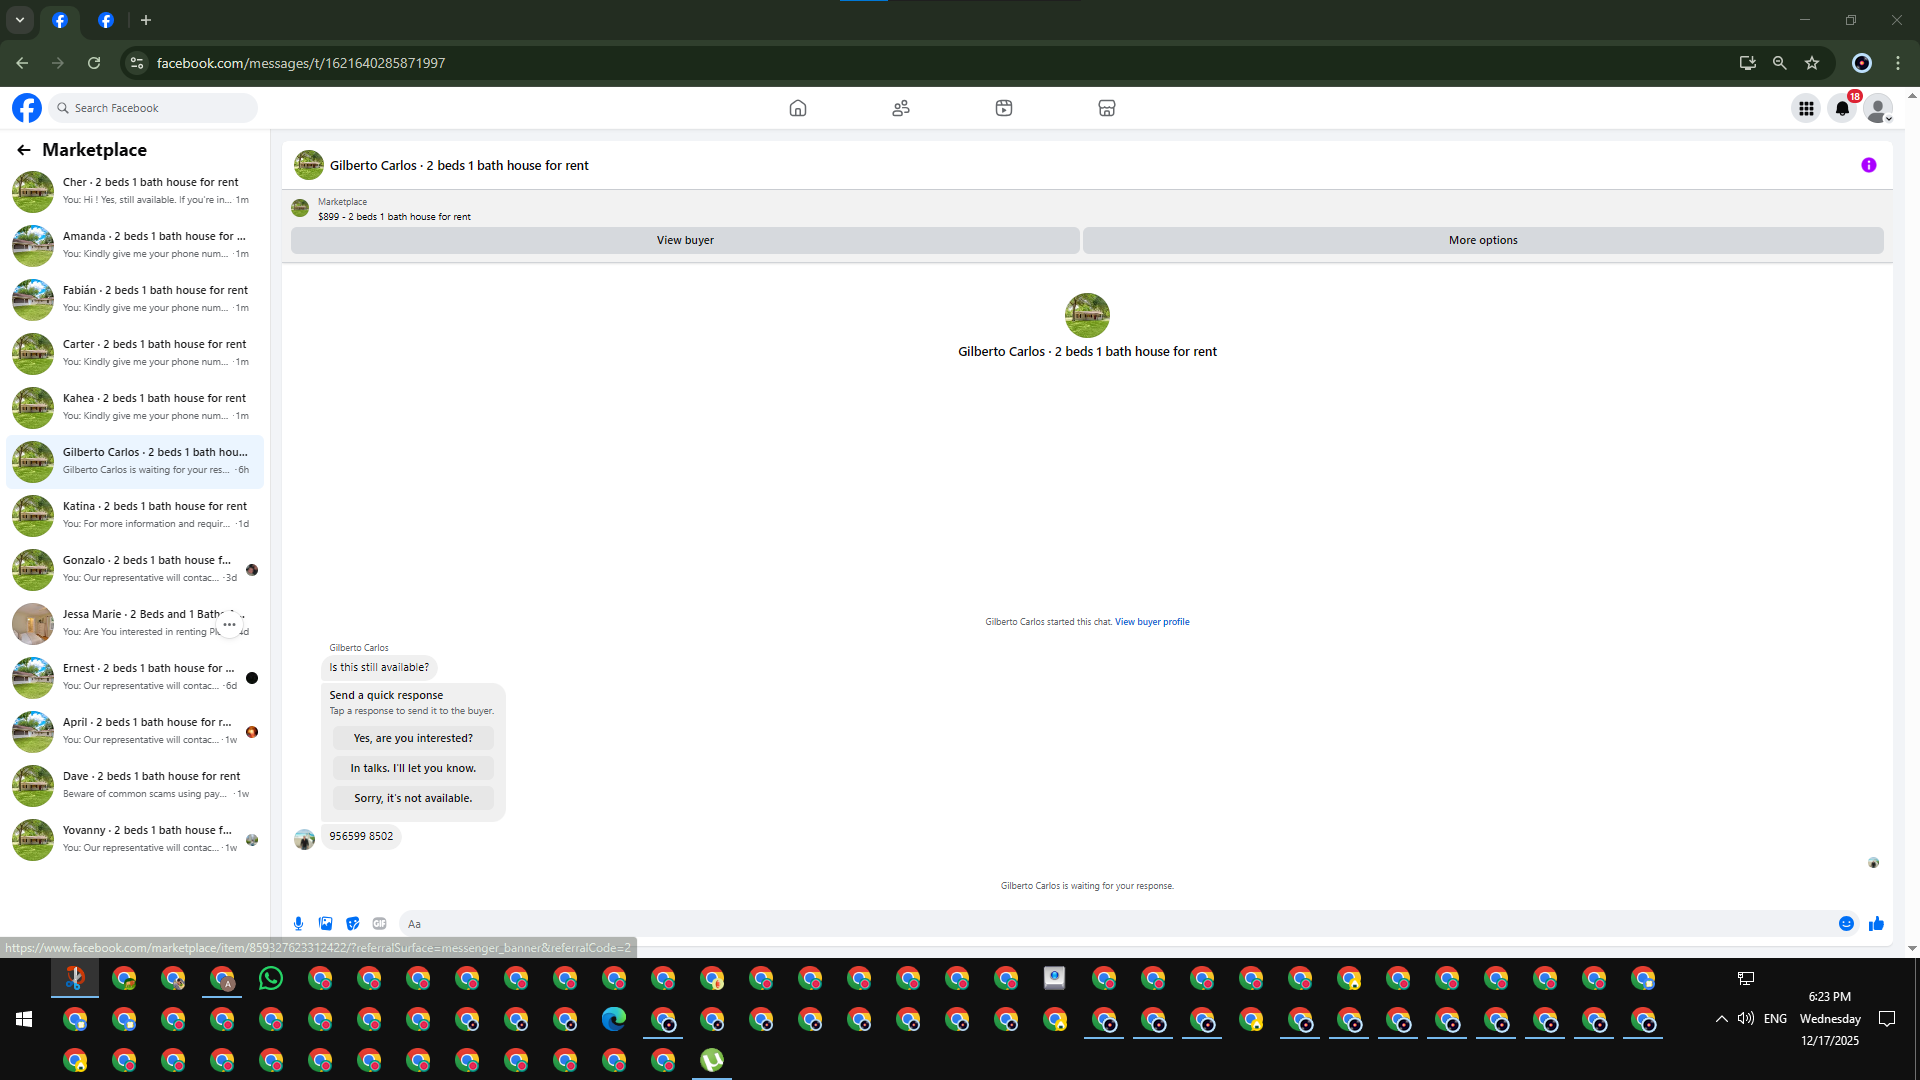Open options menu on Jessa Marie chat
The height and width of the screenshot is (1080, 1920).
(x=229, y=624)
